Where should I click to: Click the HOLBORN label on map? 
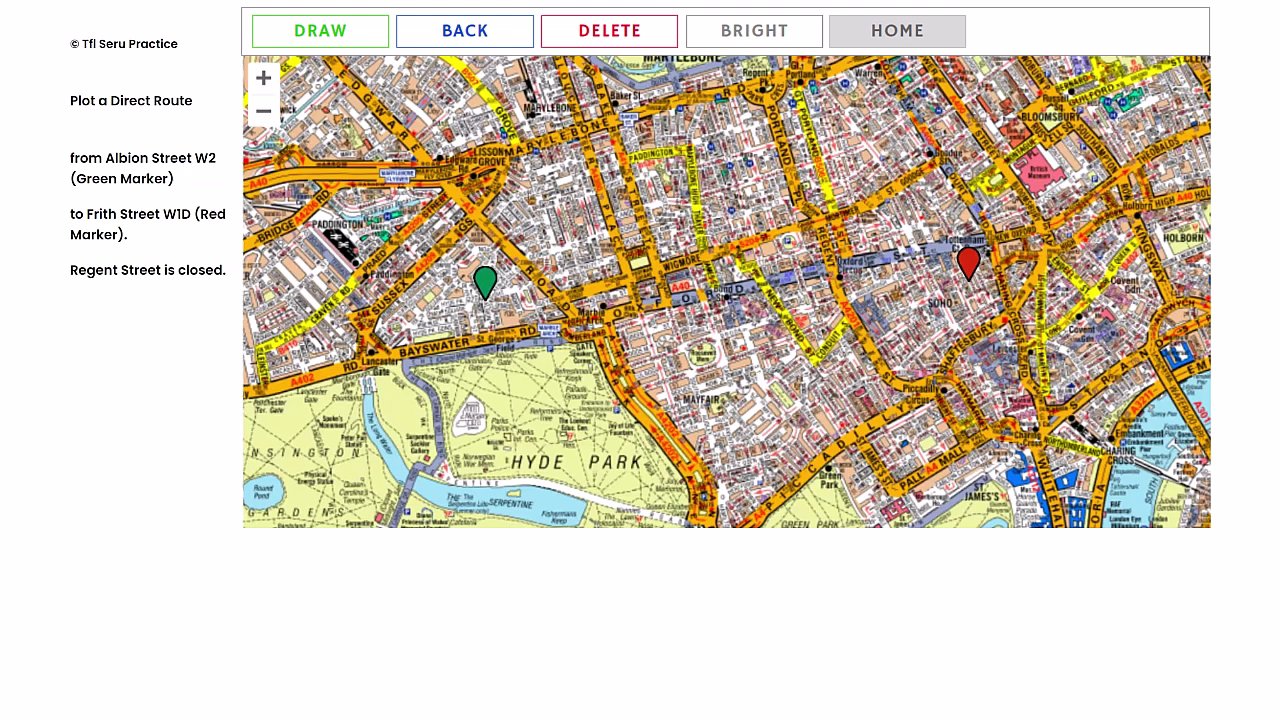click(1183, 238)
